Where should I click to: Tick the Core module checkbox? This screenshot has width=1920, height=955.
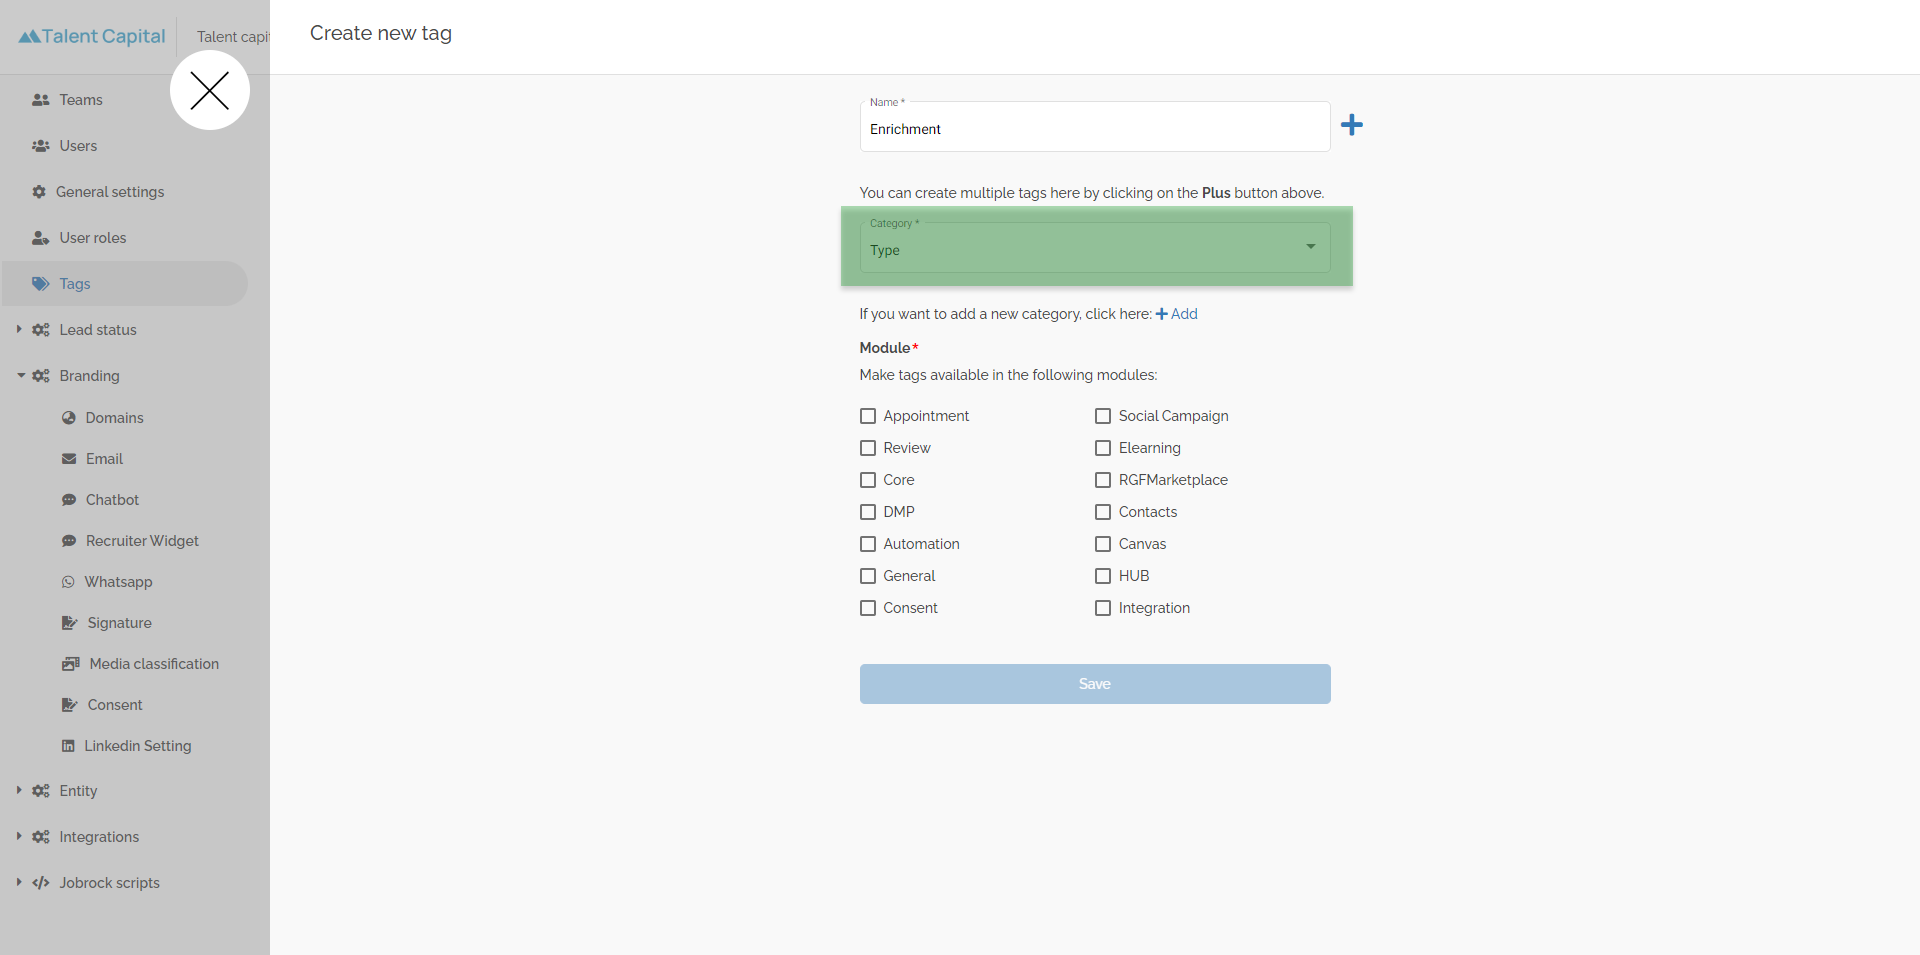[x=868, y=480]
